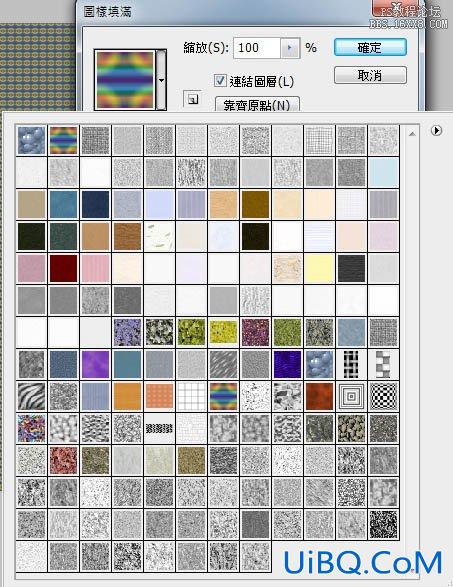The height and width of the screenshot is (587, 453).
Task: Select the purple clouds pattern
Action: point(95,364)
